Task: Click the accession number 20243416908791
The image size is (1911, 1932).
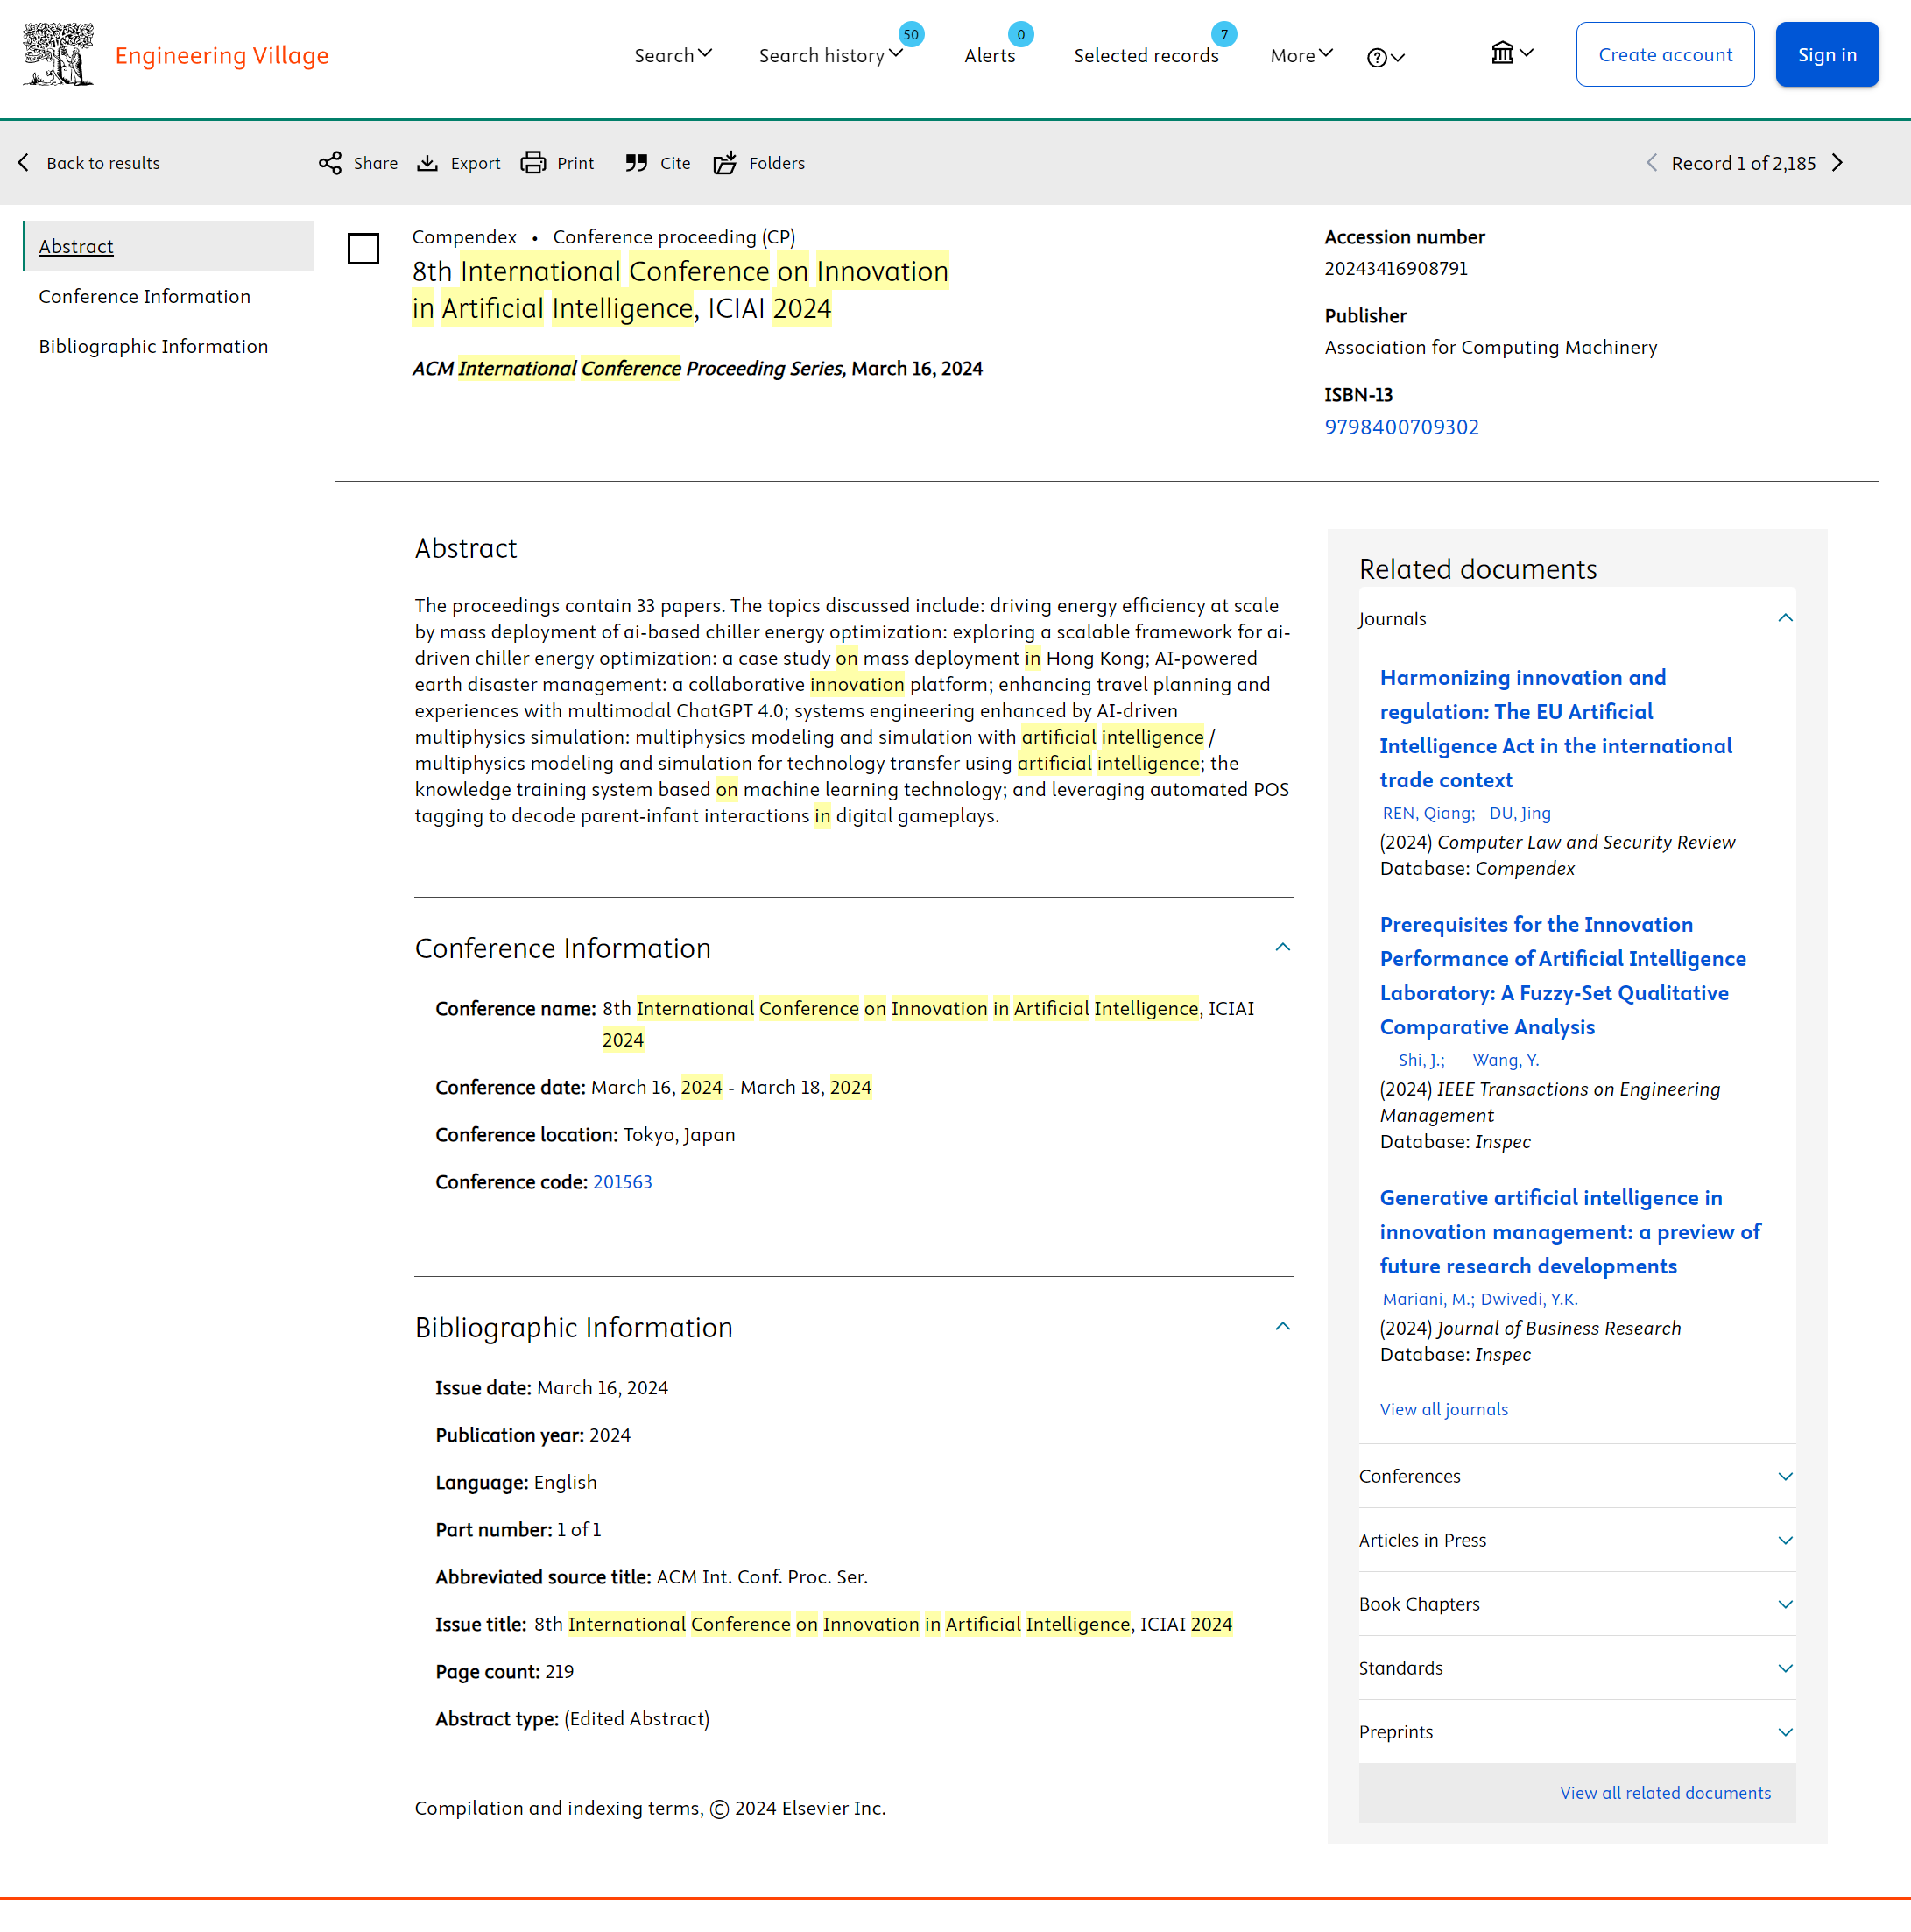Action: (x=1396, y=268)
